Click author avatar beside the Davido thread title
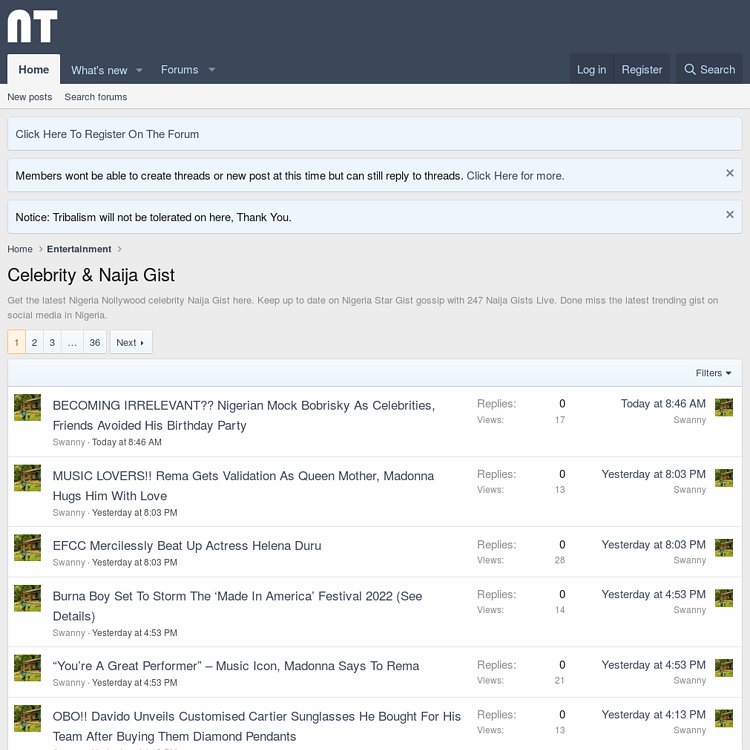 (x=27, y=718)
